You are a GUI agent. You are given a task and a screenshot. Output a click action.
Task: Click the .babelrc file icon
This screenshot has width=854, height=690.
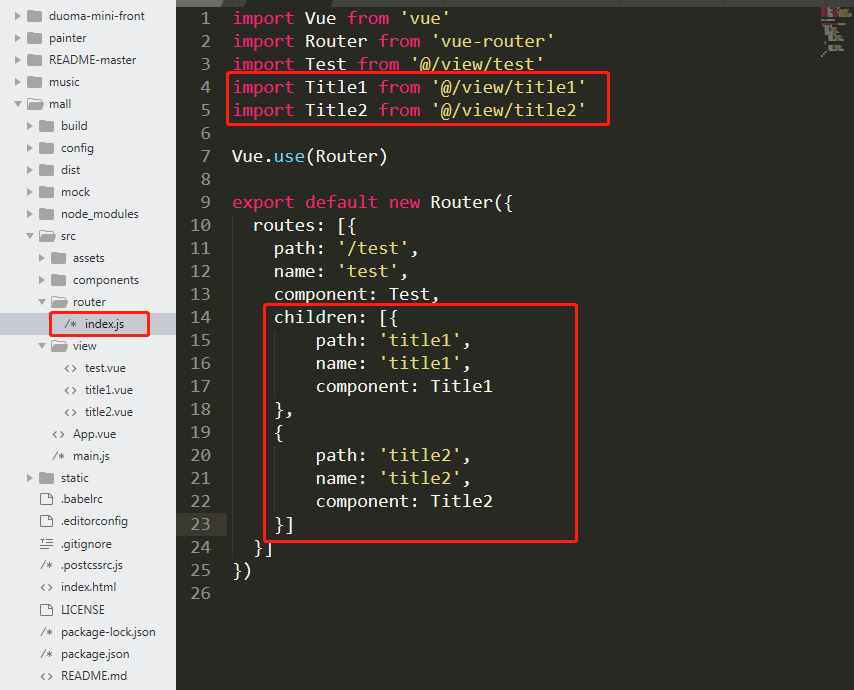click(x=45, y=499)
